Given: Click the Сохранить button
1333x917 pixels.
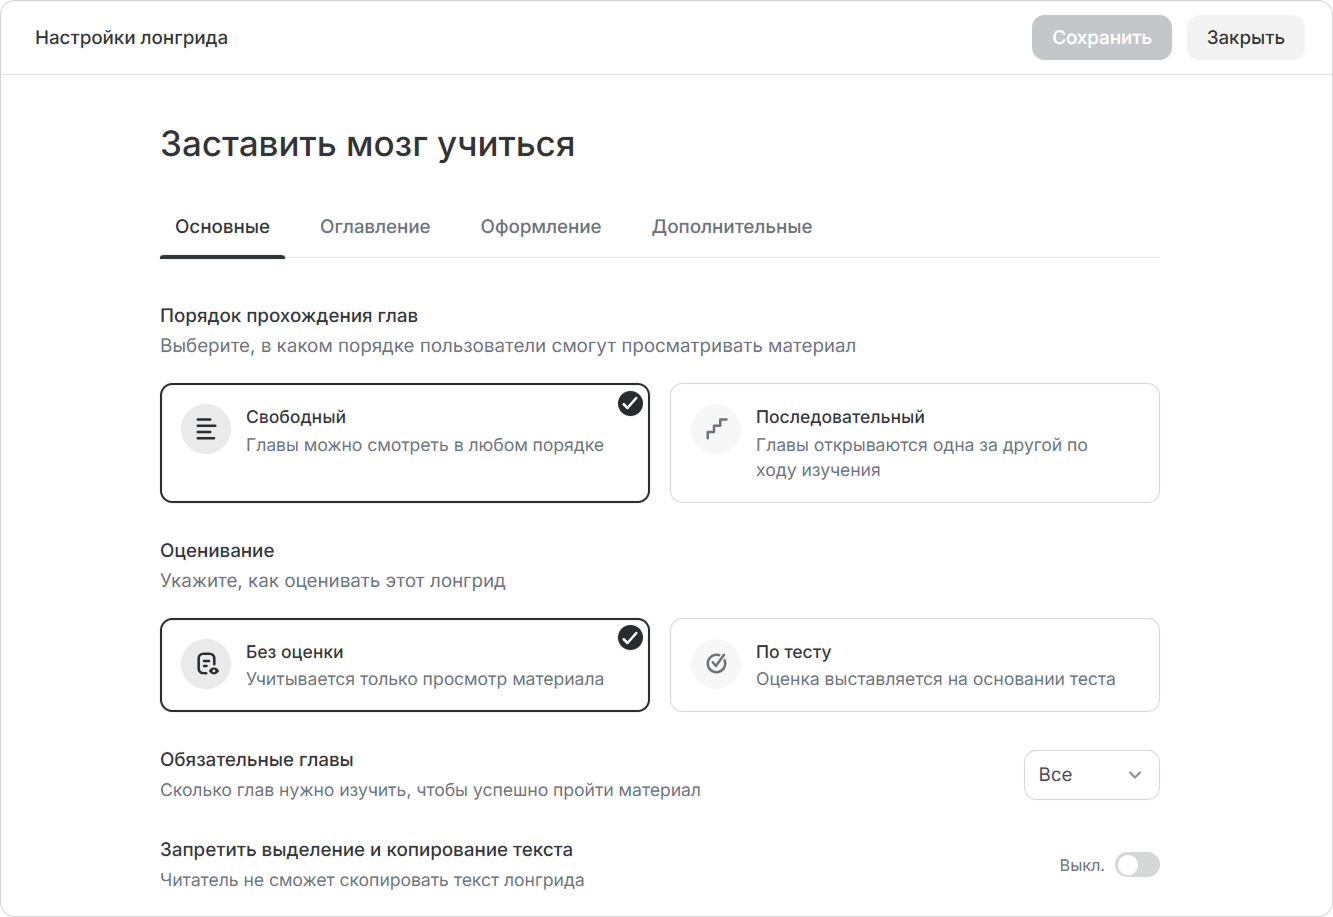Looking at the screenshot, I should click(x=1102, y=38).
